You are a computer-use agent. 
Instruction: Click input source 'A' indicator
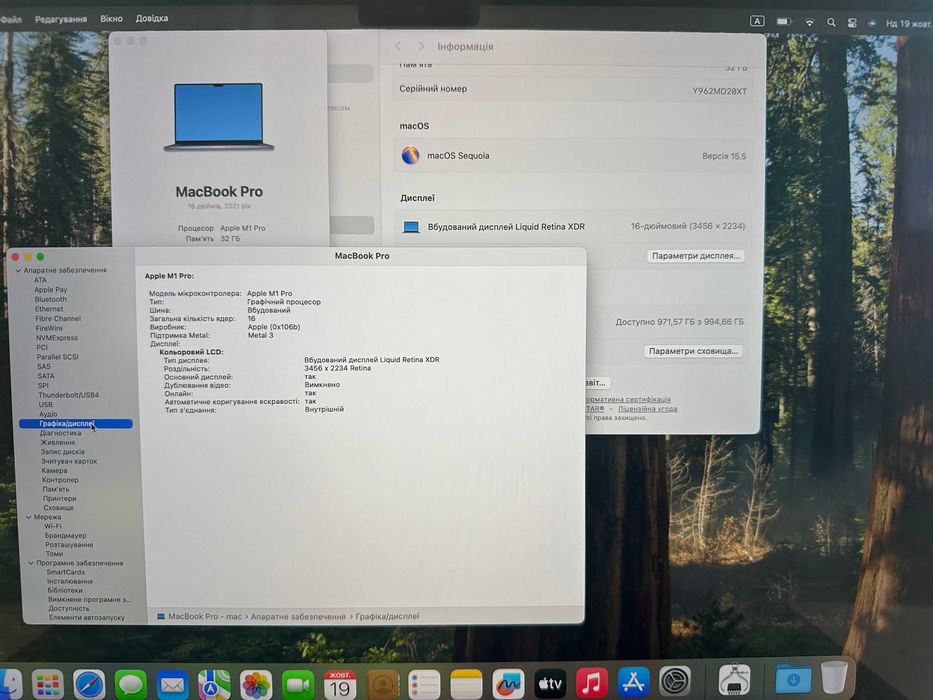point(757,21)
